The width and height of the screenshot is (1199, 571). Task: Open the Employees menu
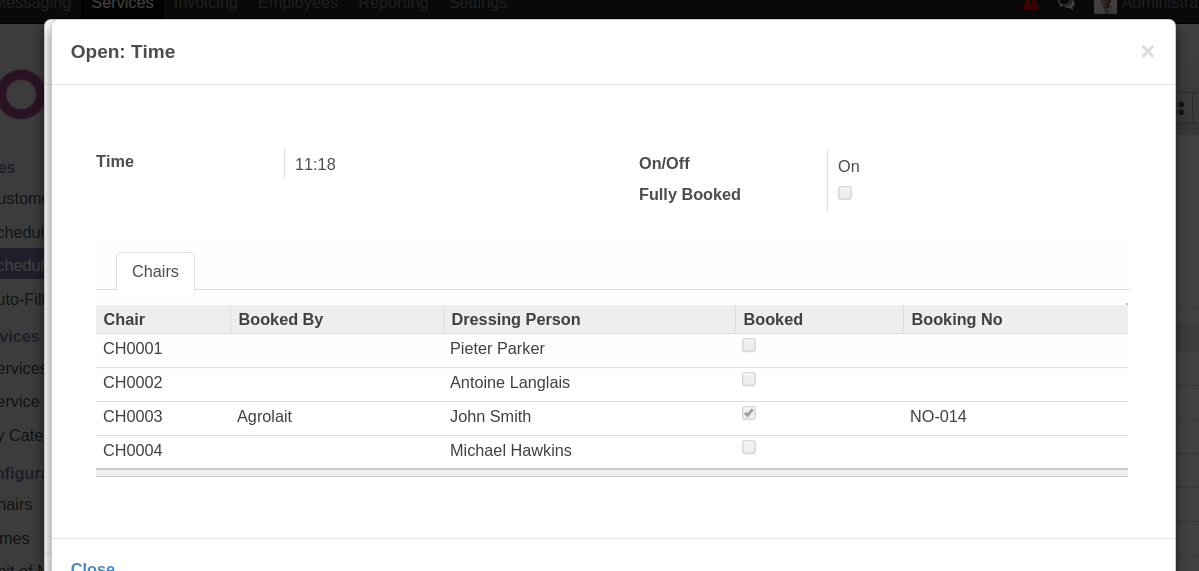point(297,5)
